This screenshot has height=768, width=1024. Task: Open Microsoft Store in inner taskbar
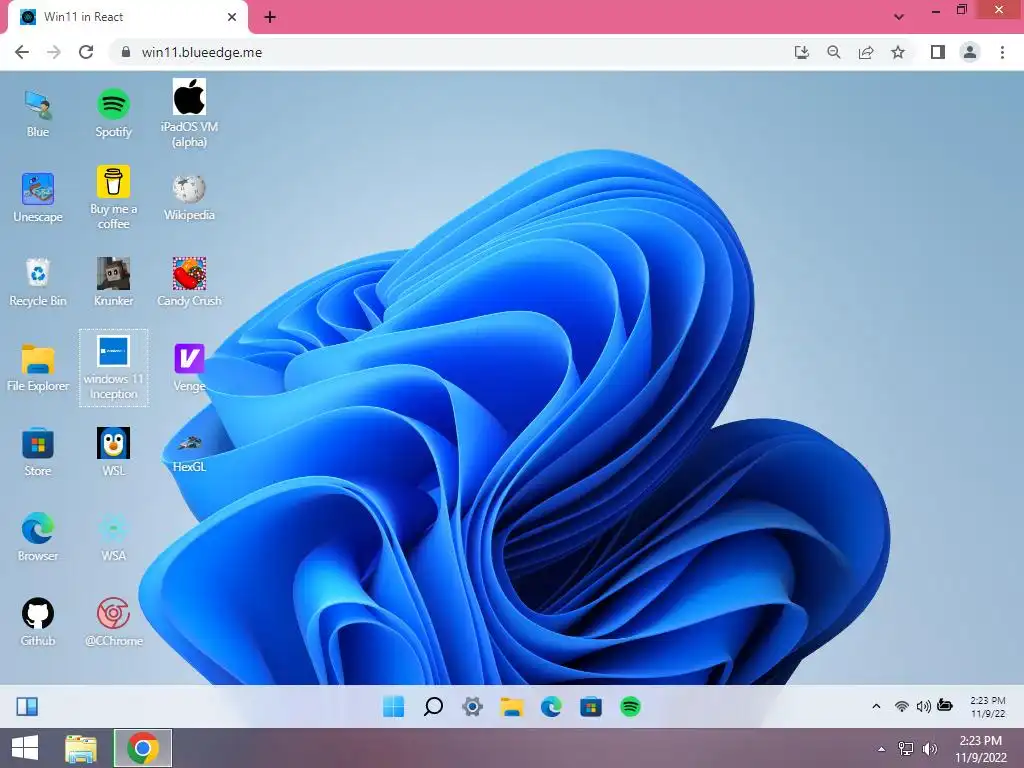point(591,707)
